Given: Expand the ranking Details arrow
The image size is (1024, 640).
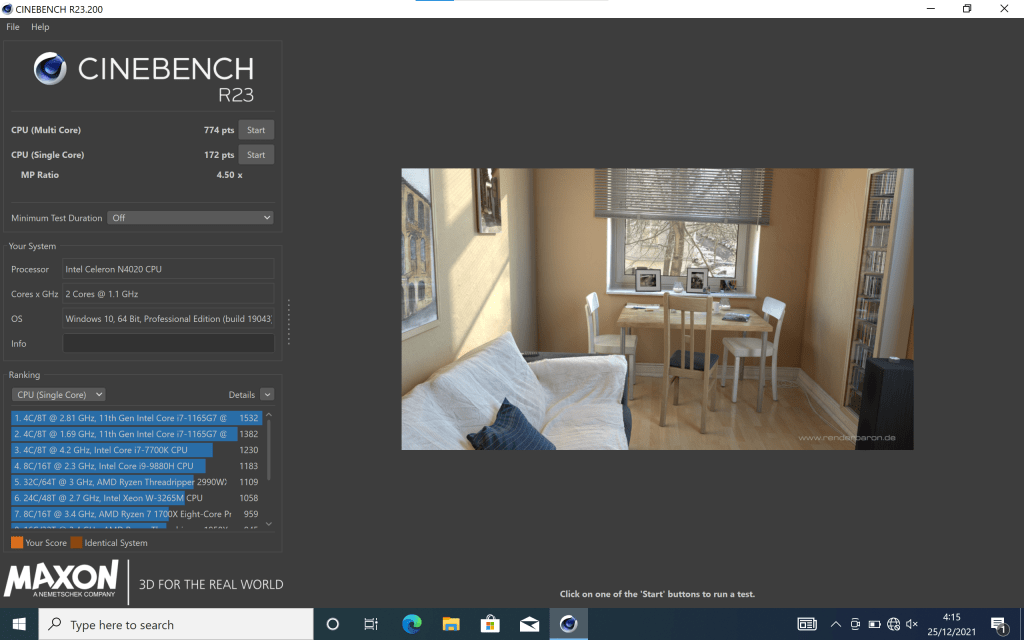Looking at the screenshot, I should point(267,394).
